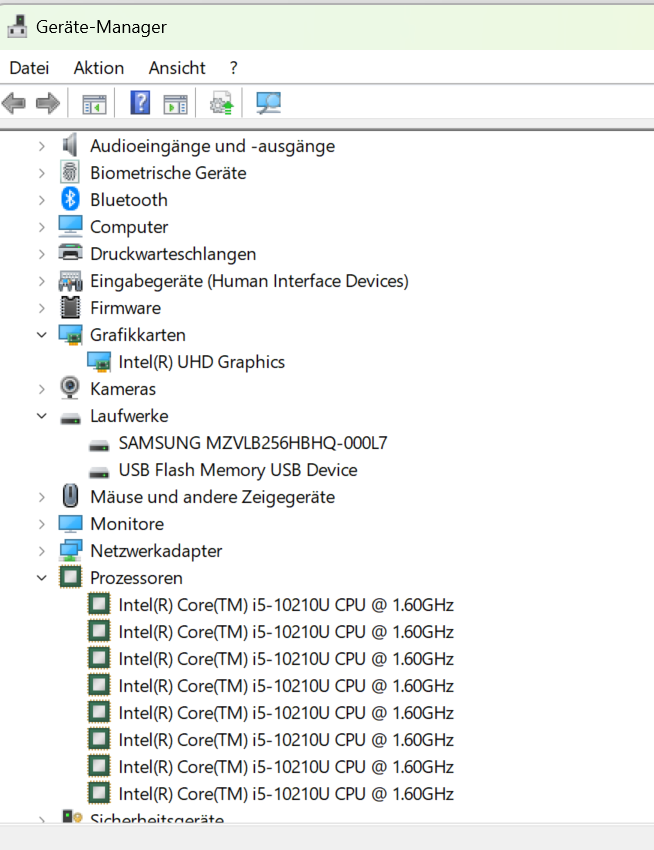Image resolution: width=654 pixels, height=850 pixels.
Task: Collapse the Prozessoren node
Action: click(42, 578)
